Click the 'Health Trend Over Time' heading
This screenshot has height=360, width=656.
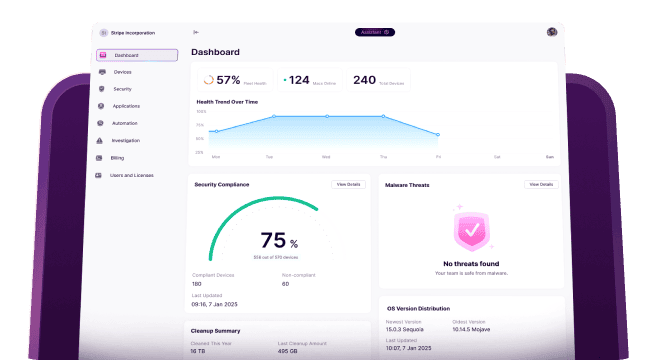coord(227,102)
